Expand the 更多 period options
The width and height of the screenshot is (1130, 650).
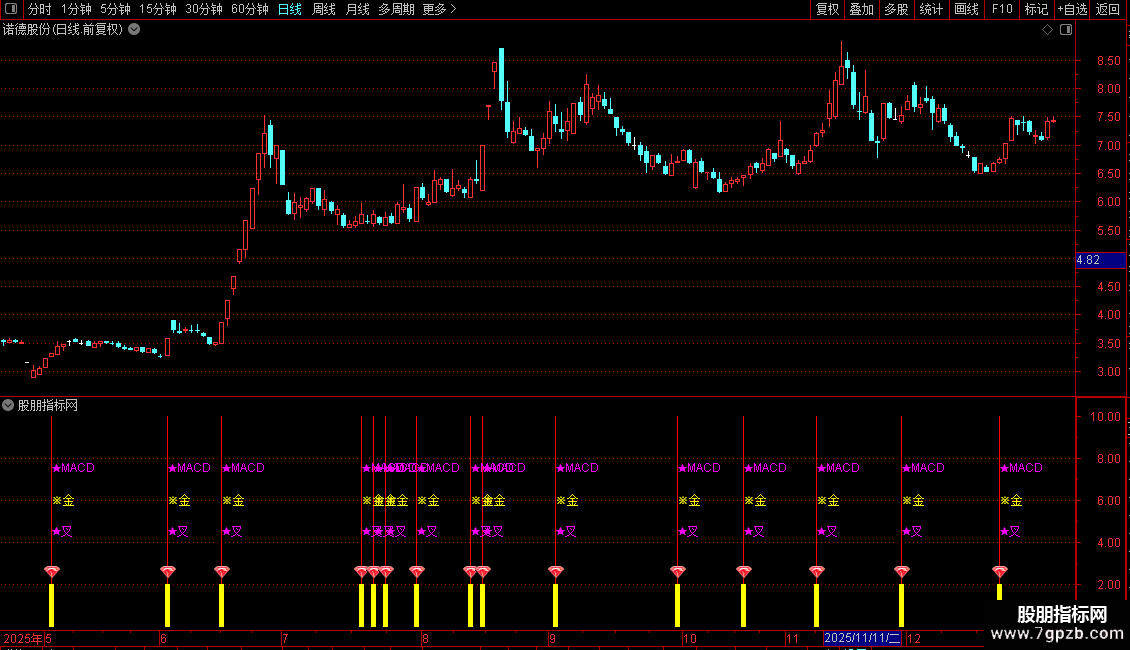[440, 9]
